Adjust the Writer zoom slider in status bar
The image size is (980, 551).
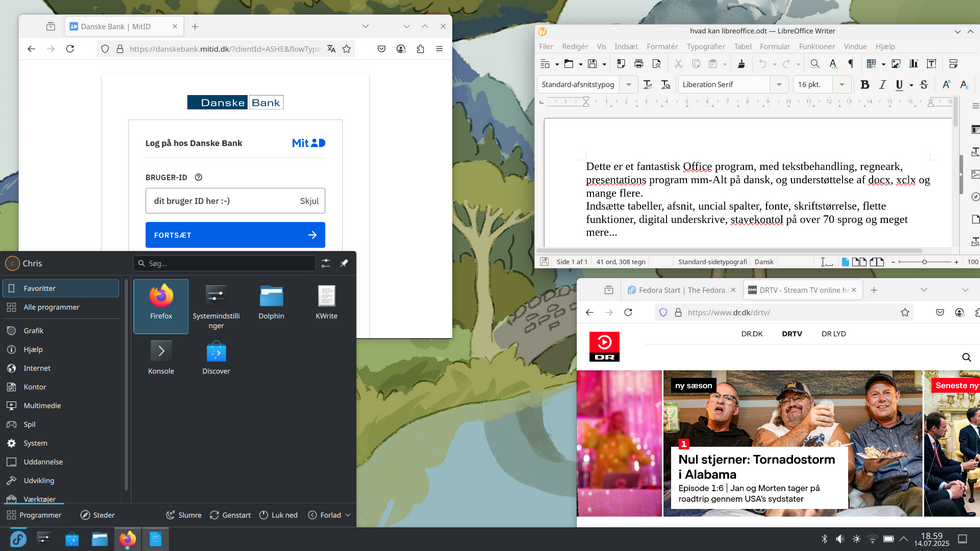[924, 262]
